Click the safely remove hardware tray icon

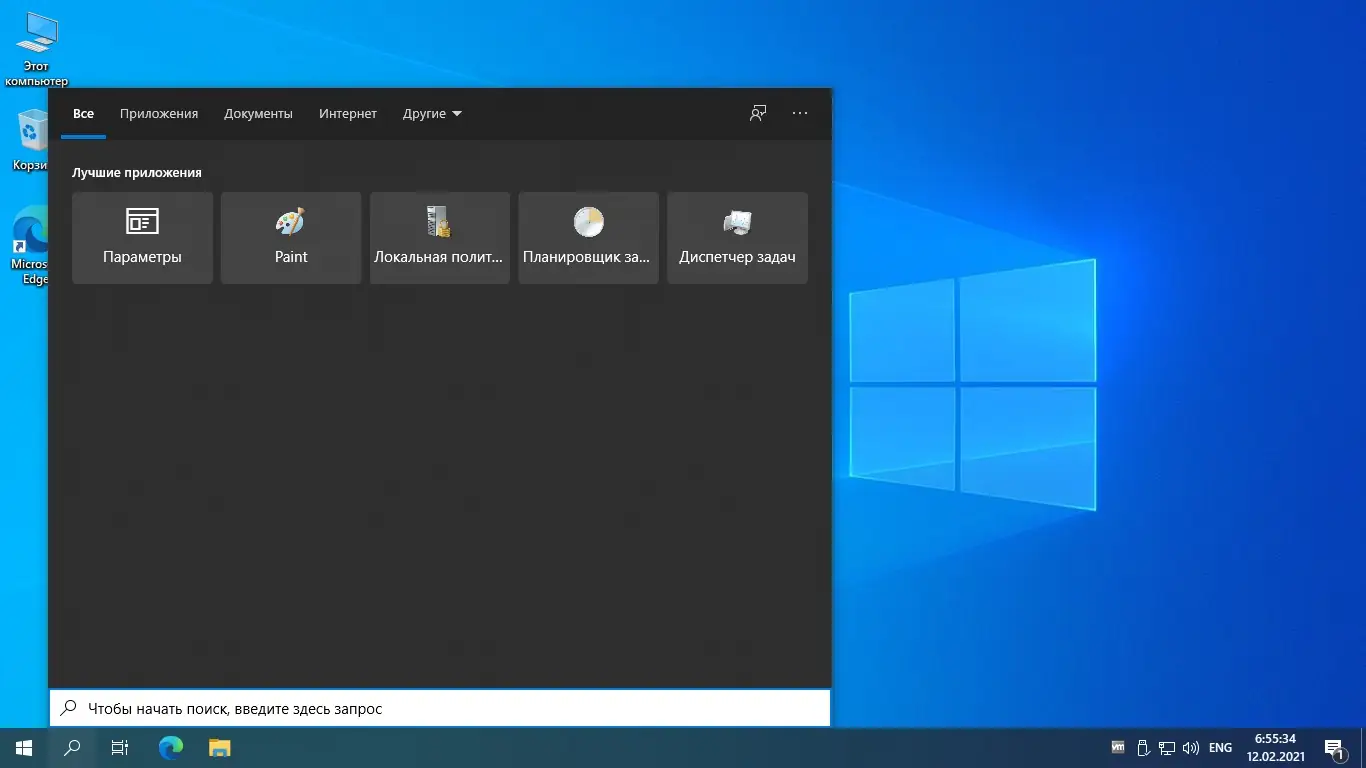pos(1144,747)
